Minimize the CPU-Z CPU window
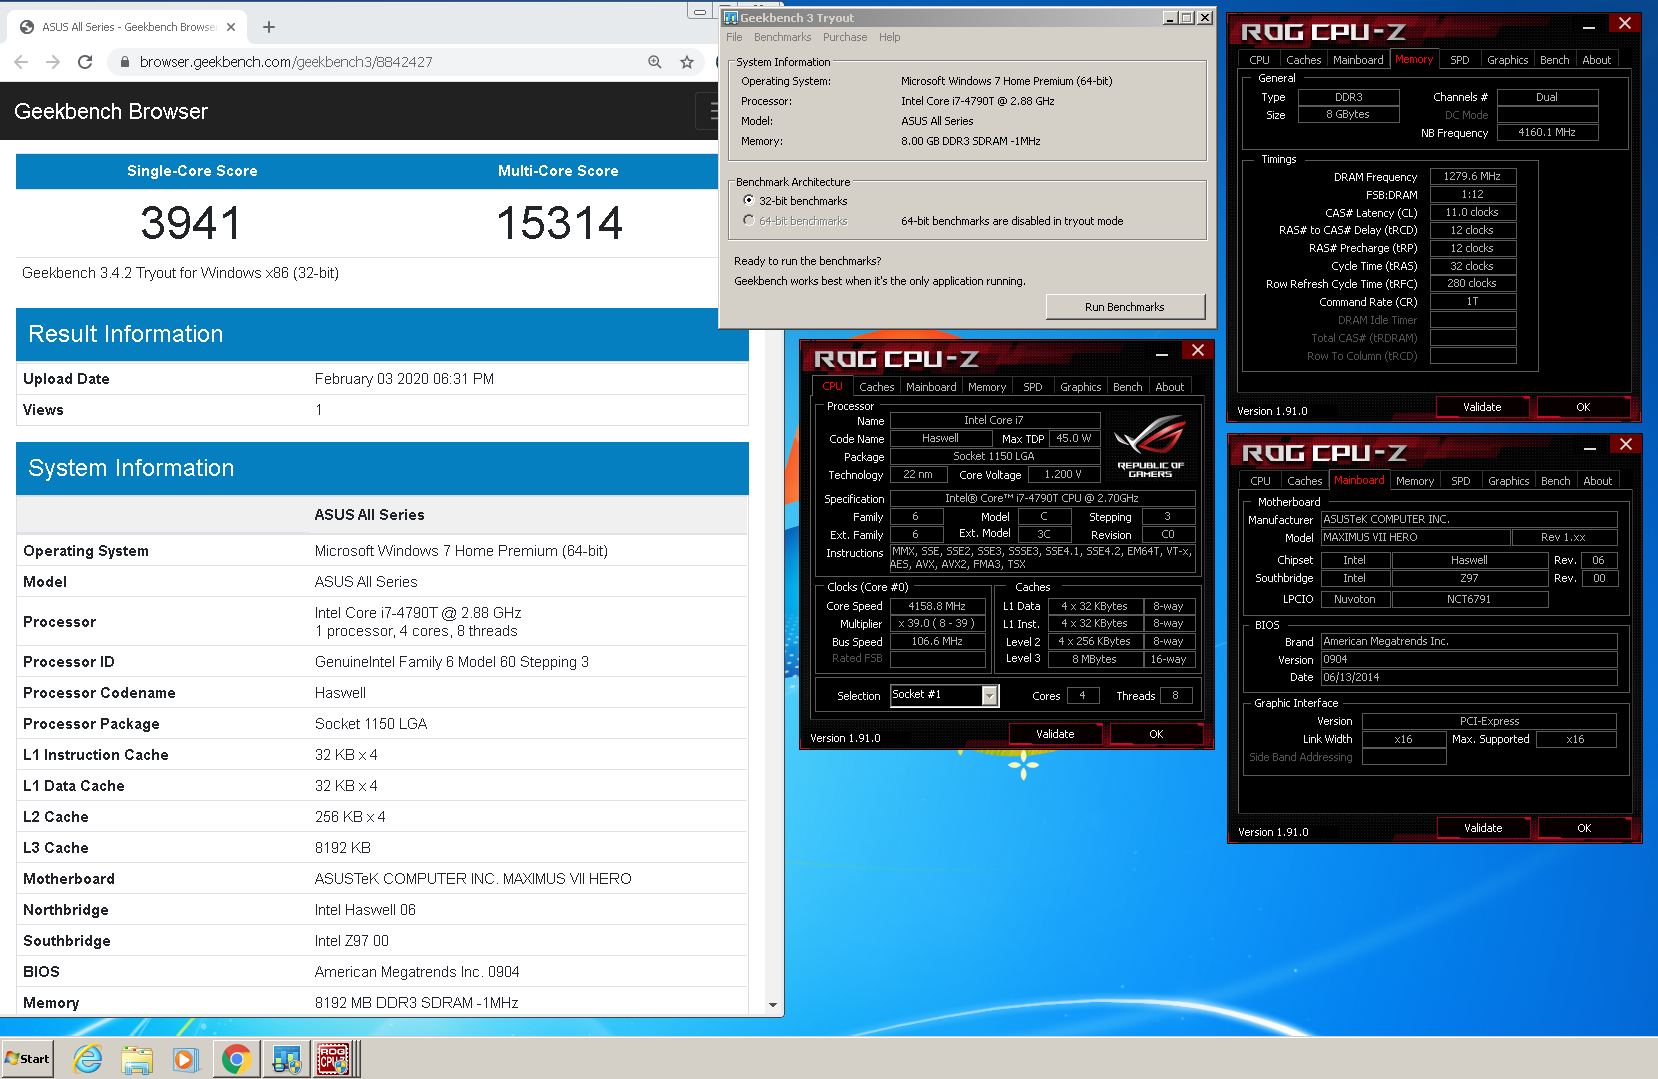1658x1079 pixels. (x=1162, y=353)
